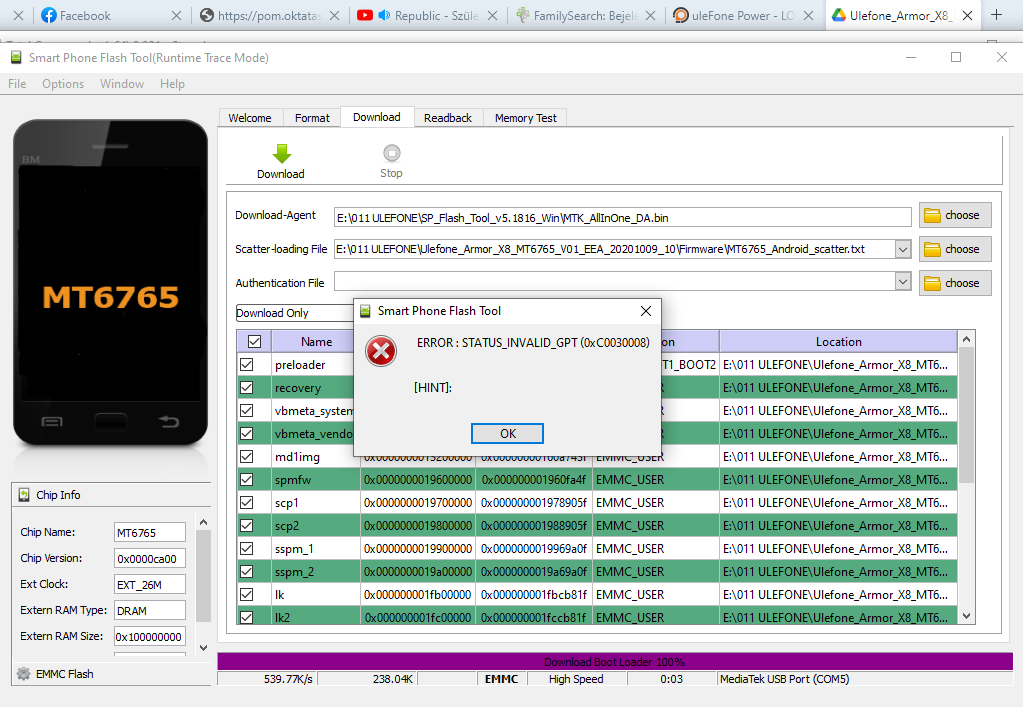Open the File menu
This screenshot has height=707, width=1023.
coord(17,84)
